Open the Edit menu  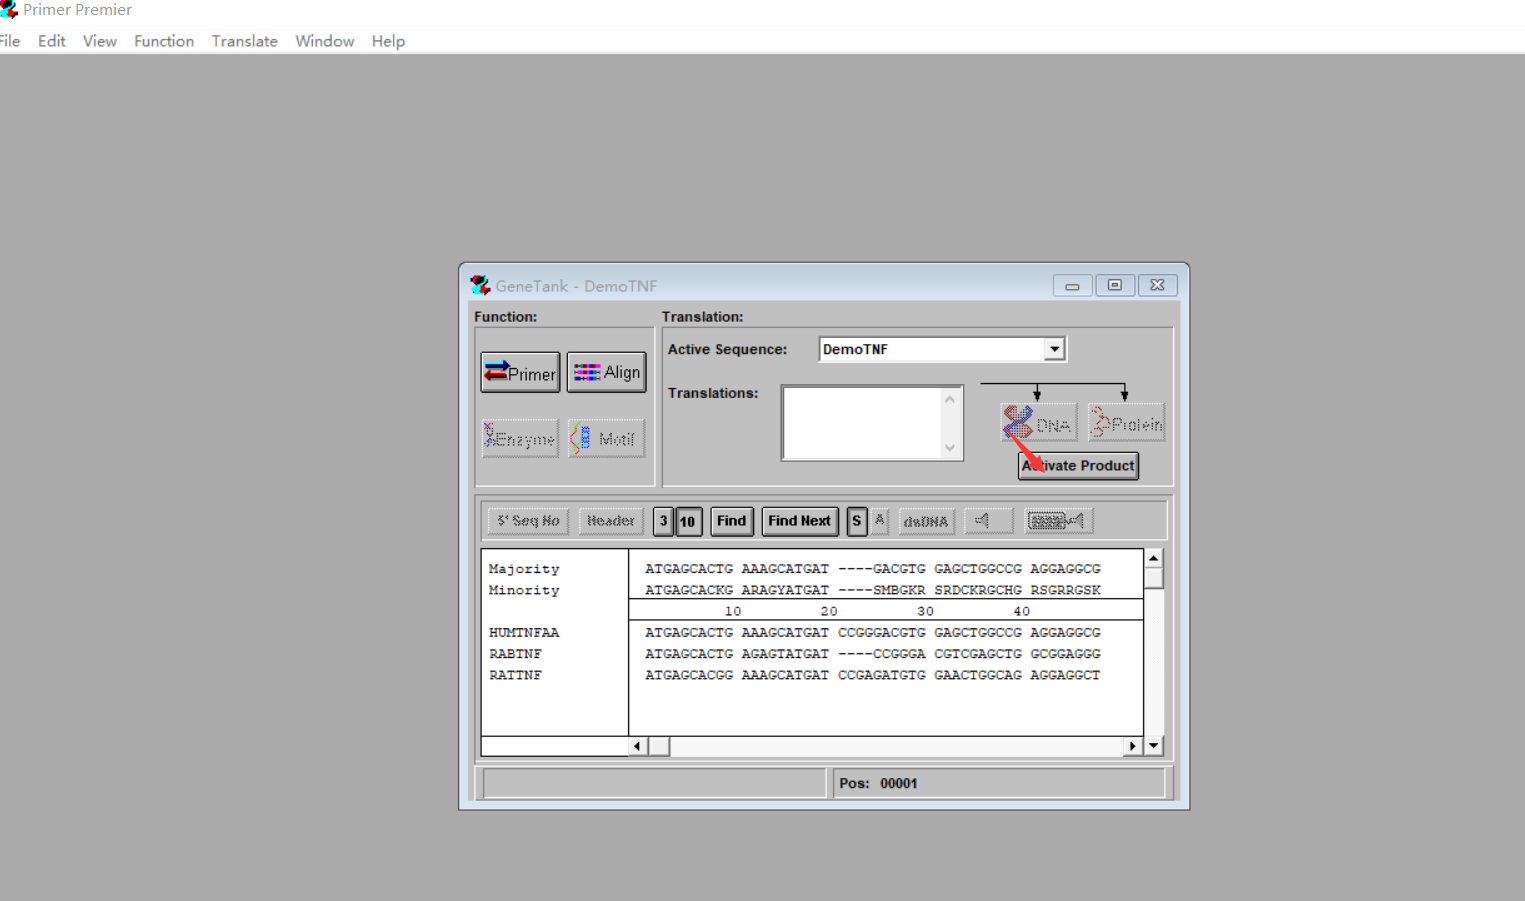coord(52,41)
